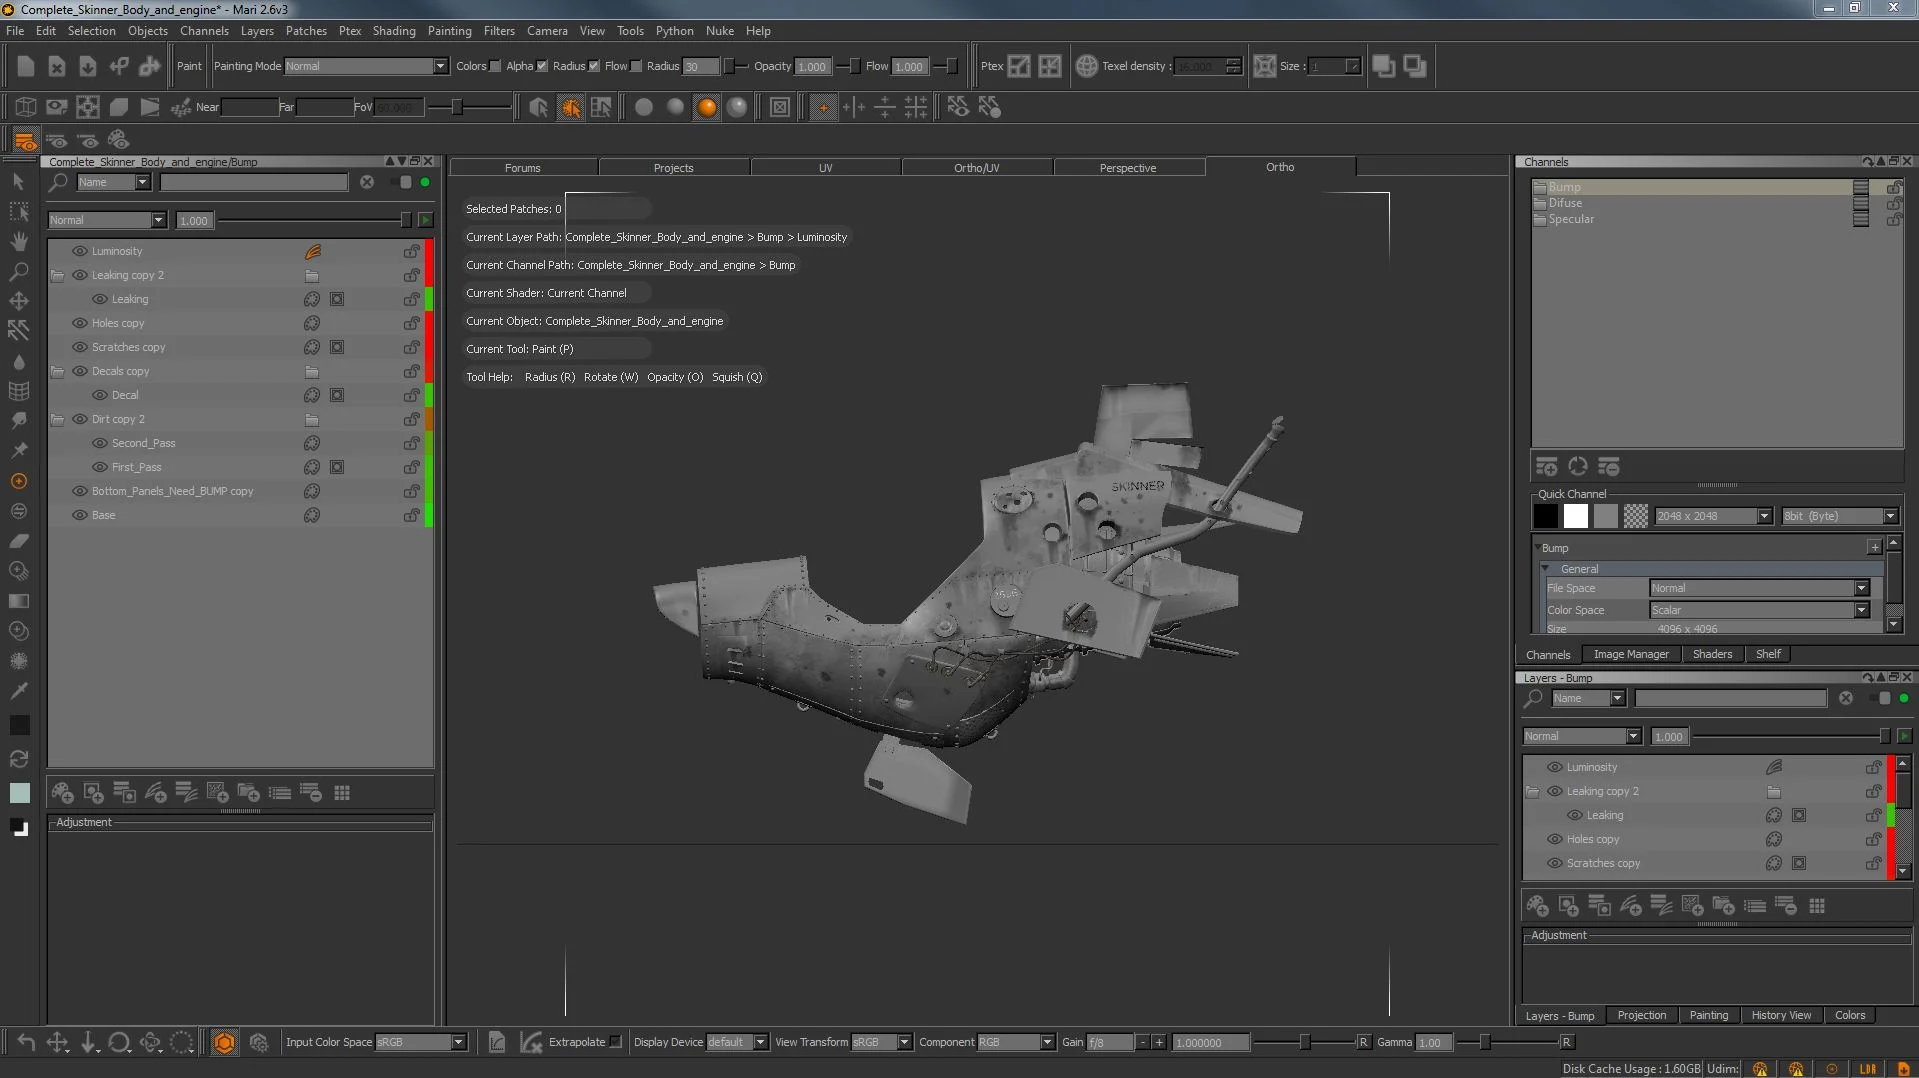Click the left layer search text field
The height and width of the screenshot is (1078, 1919).
point(254,182)
